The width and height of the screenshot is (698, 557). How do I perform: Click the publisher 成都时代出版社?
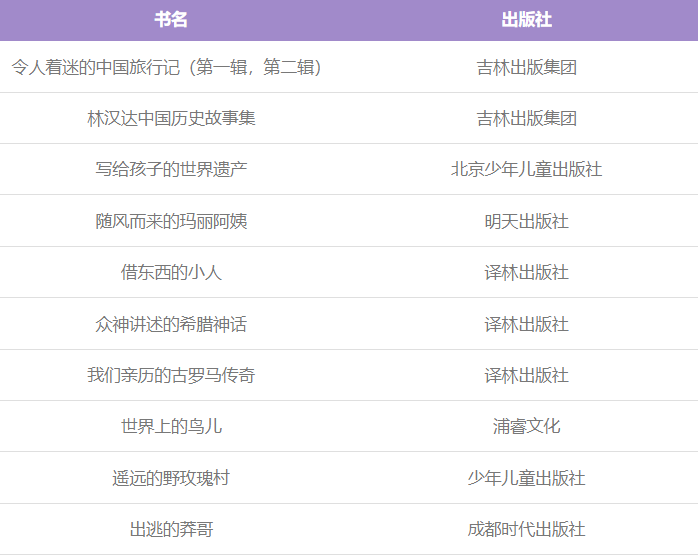point(527,529)
